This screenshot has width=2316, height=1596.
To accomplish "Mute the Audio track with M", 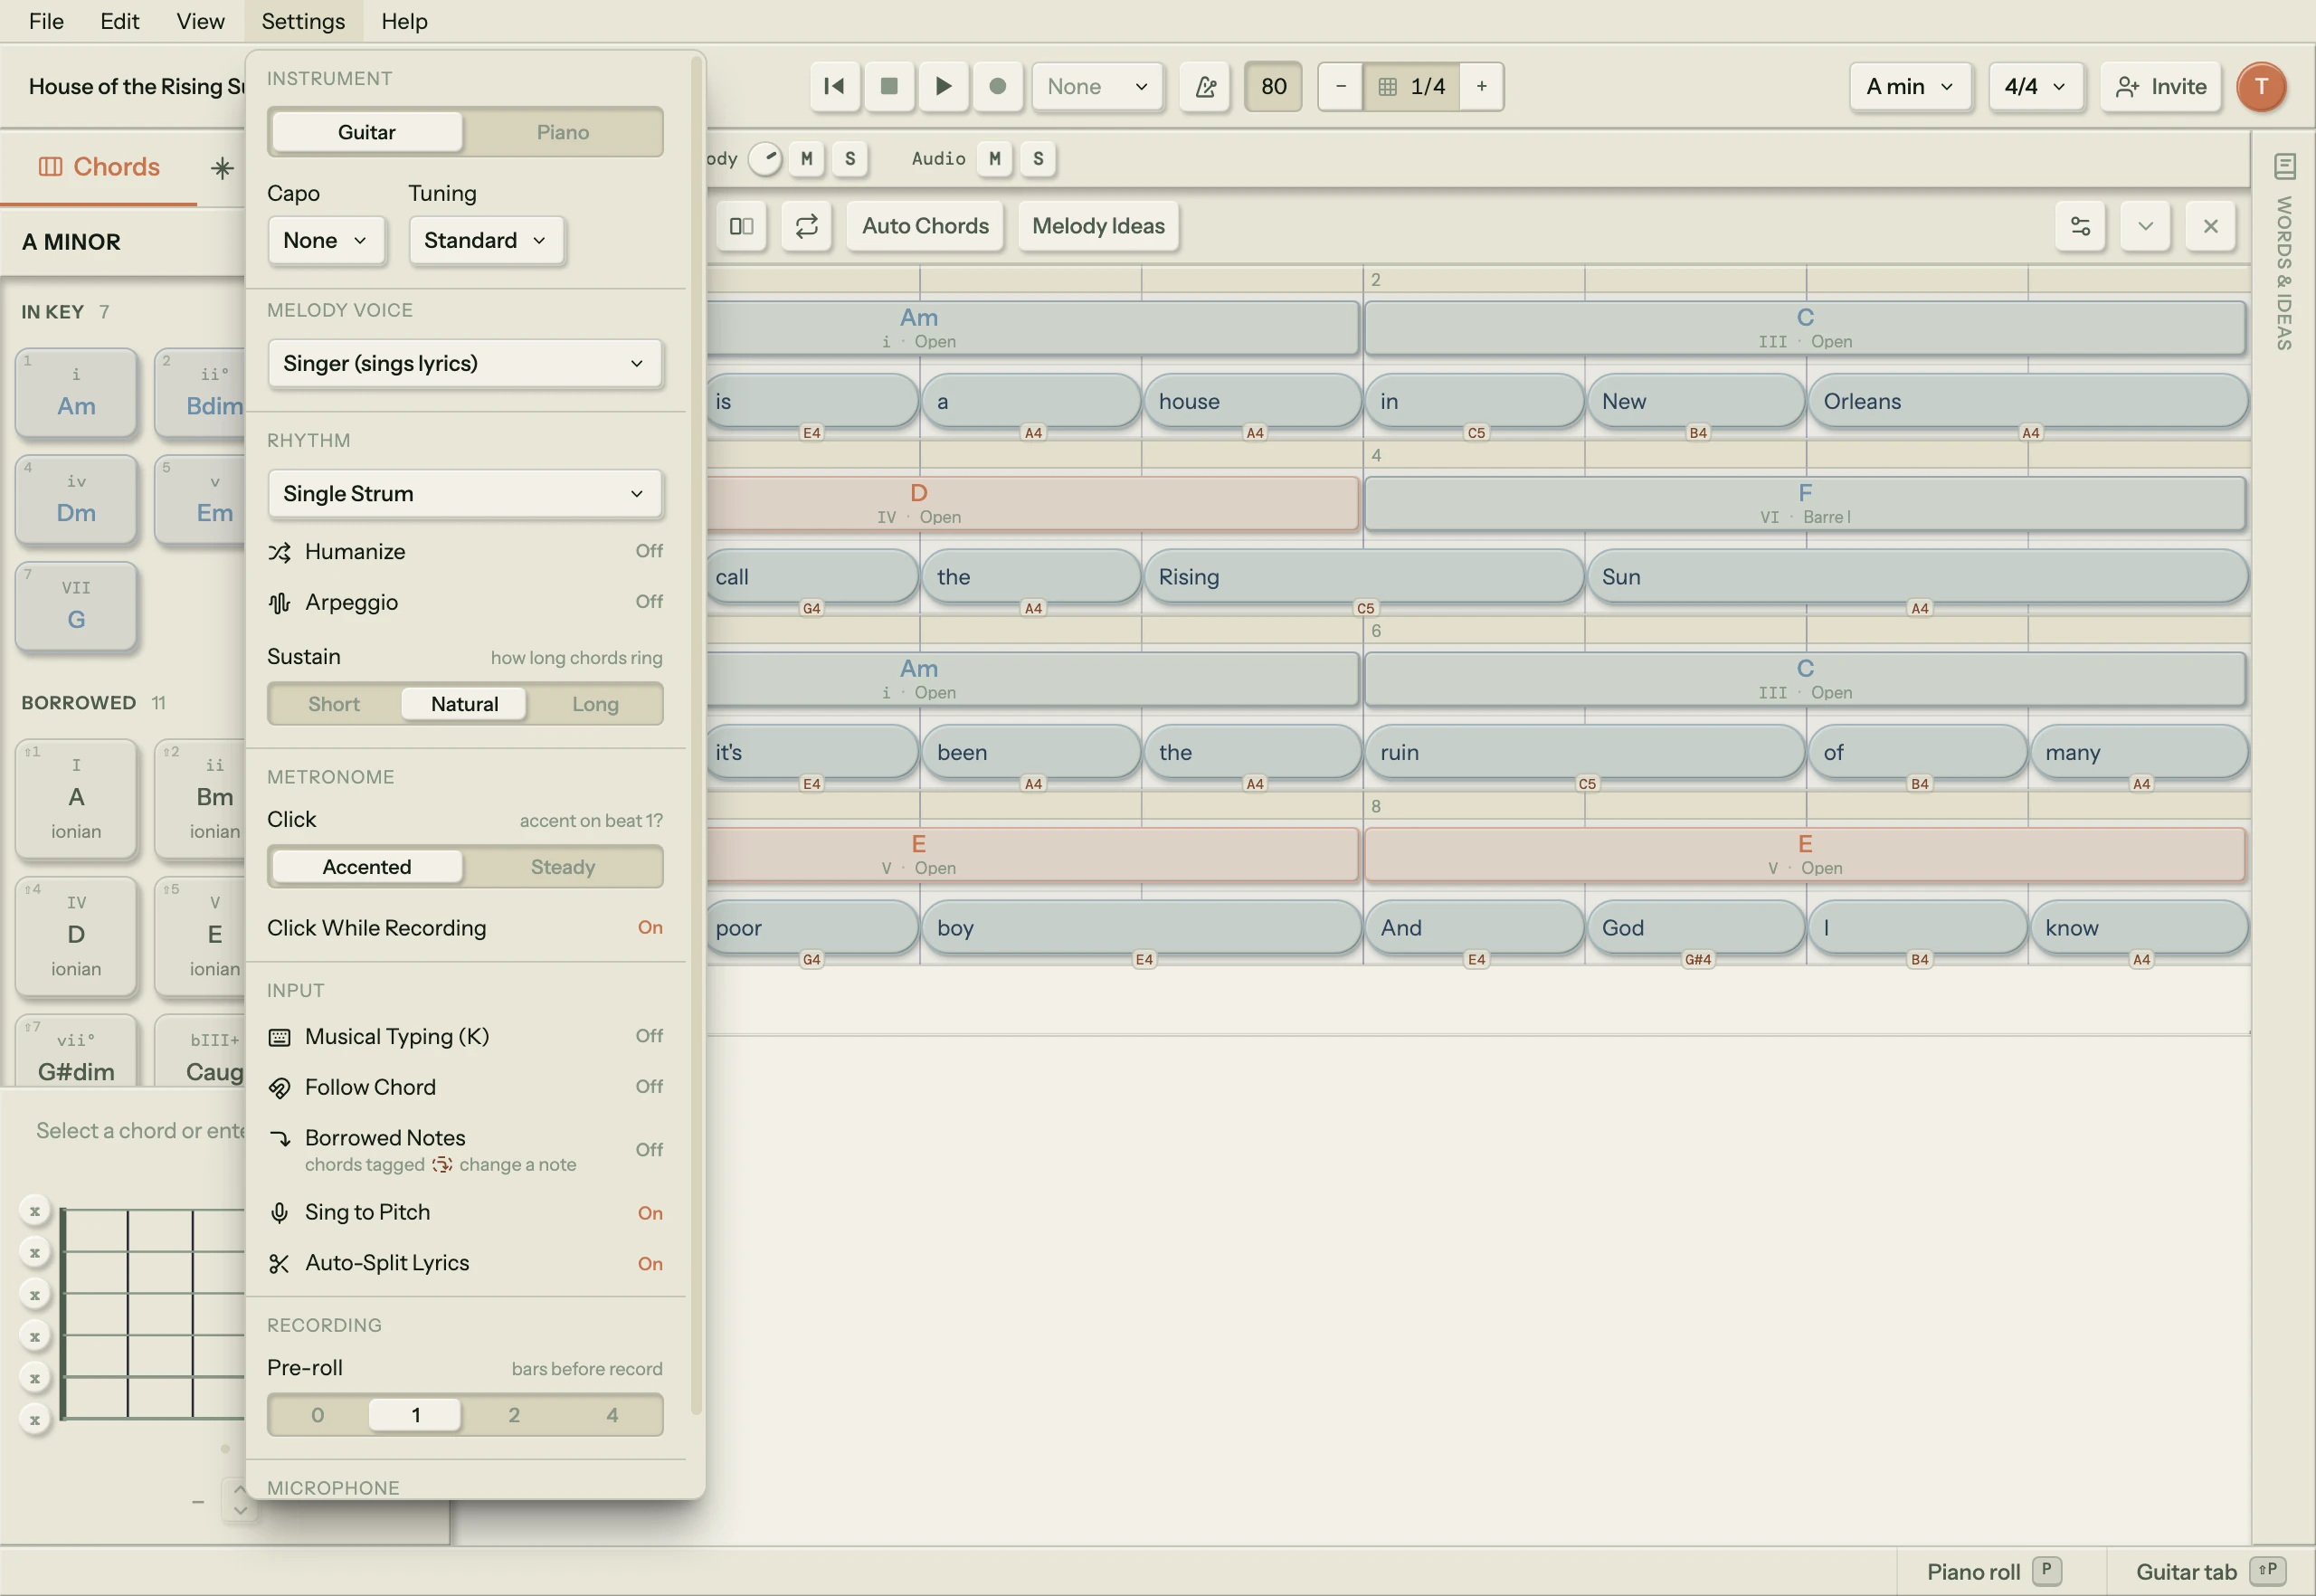I will (x=994, y=158).
